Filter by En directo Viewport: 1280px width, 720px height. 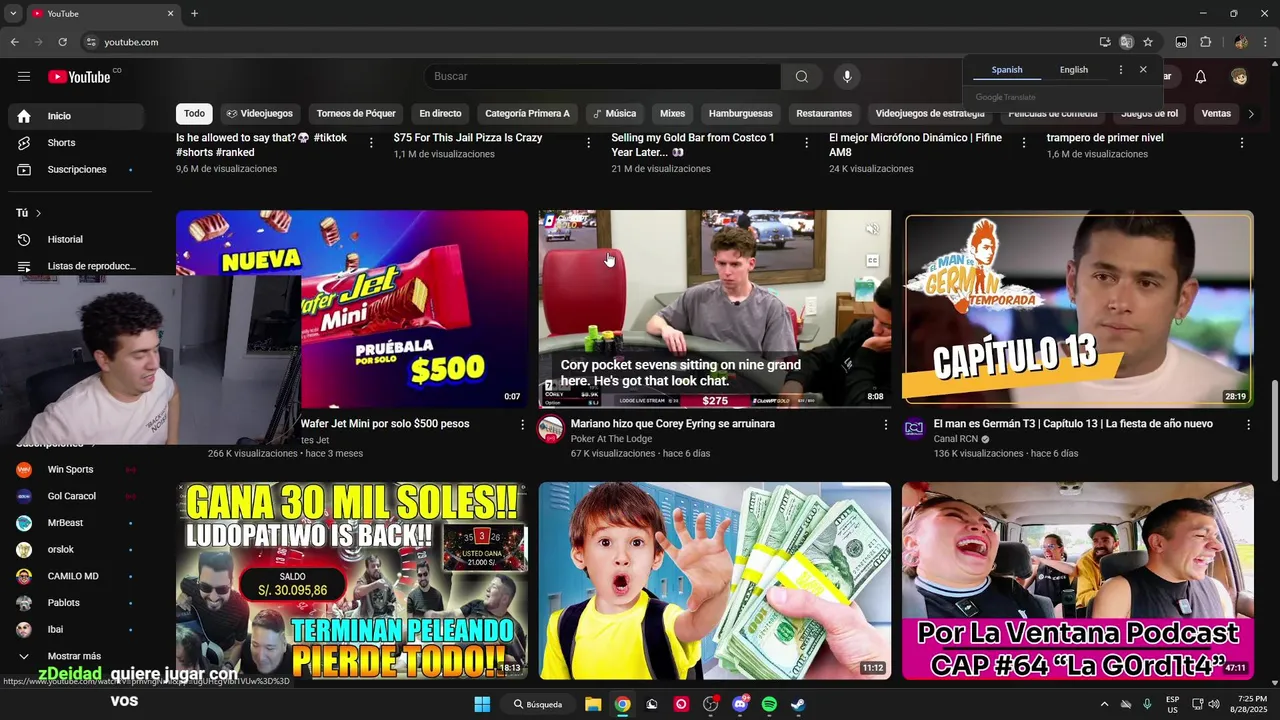click(x=440, y=114)
